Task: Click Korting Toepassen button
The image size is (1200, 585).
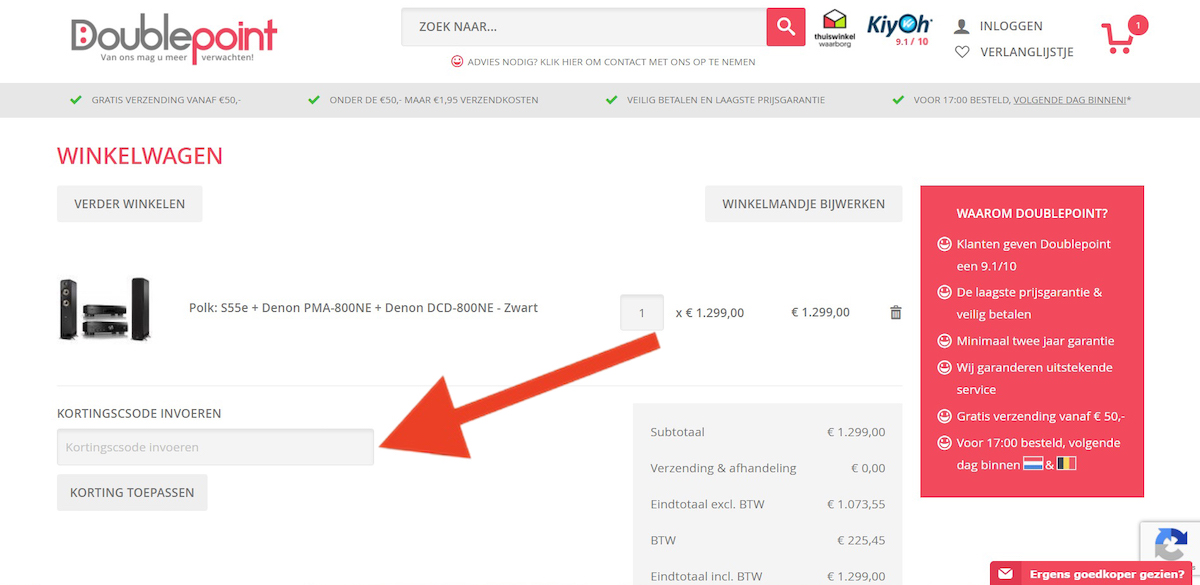Action: [132, 492]
